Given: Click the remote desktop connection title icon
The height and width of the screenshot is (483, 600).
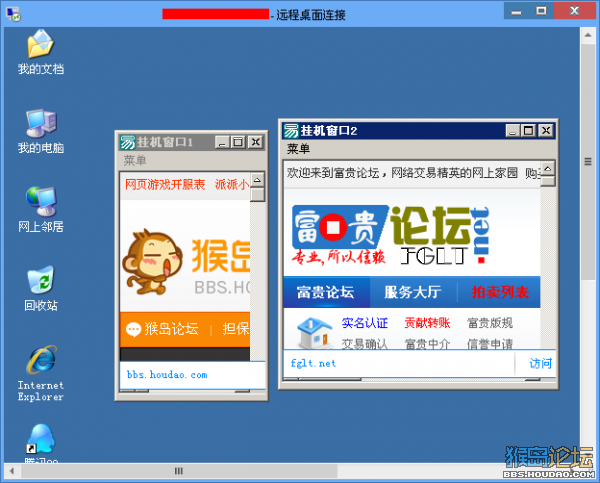Looking at the screenshot, I should [x=13, y=14].
